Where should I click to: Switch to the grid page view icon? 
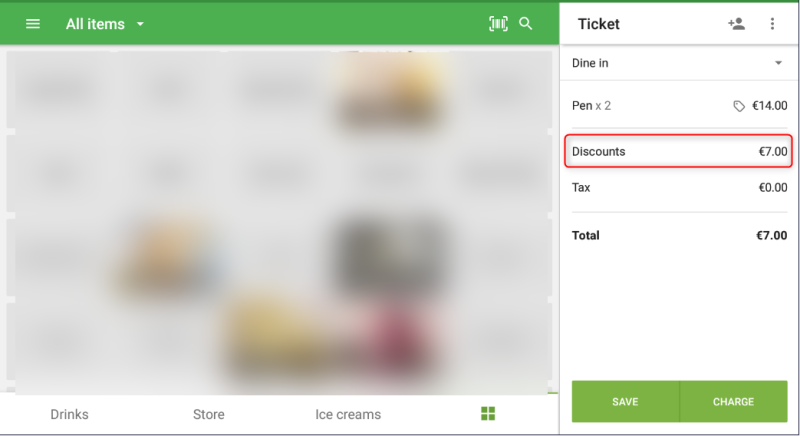pos(488,414)
